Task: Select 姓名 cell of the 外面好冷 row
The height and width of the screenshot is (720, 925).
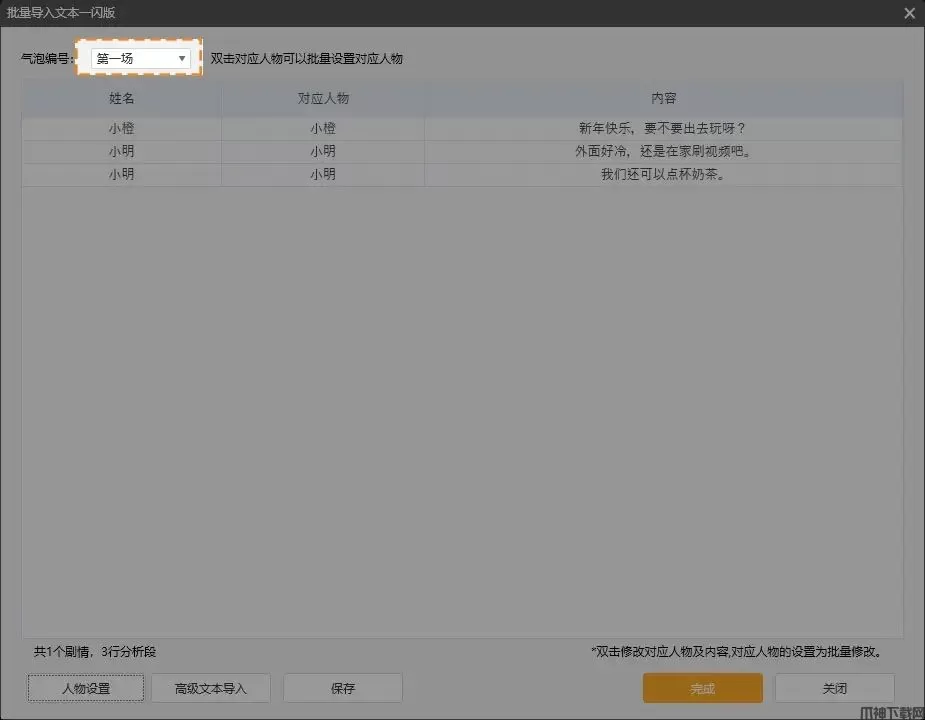Action: tap(121, 152)
